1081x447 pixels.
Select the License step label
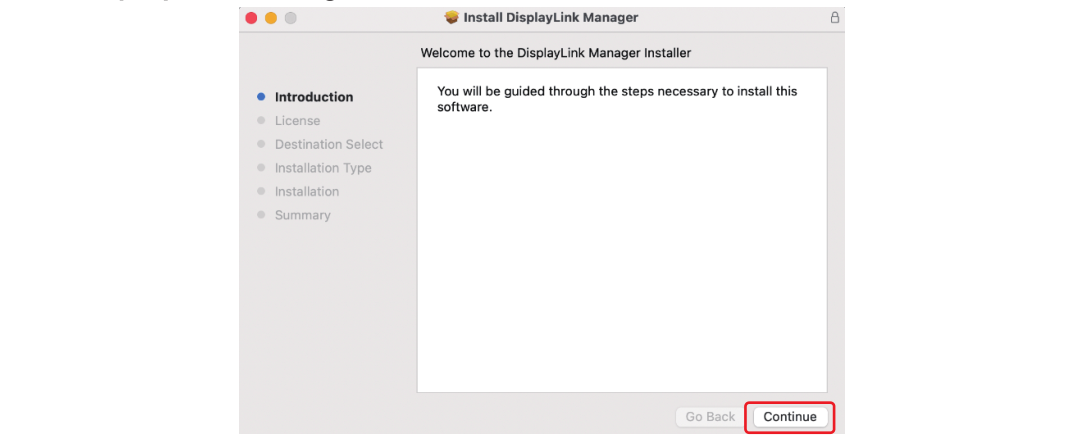pyautogui.click(x=297, y=121)
